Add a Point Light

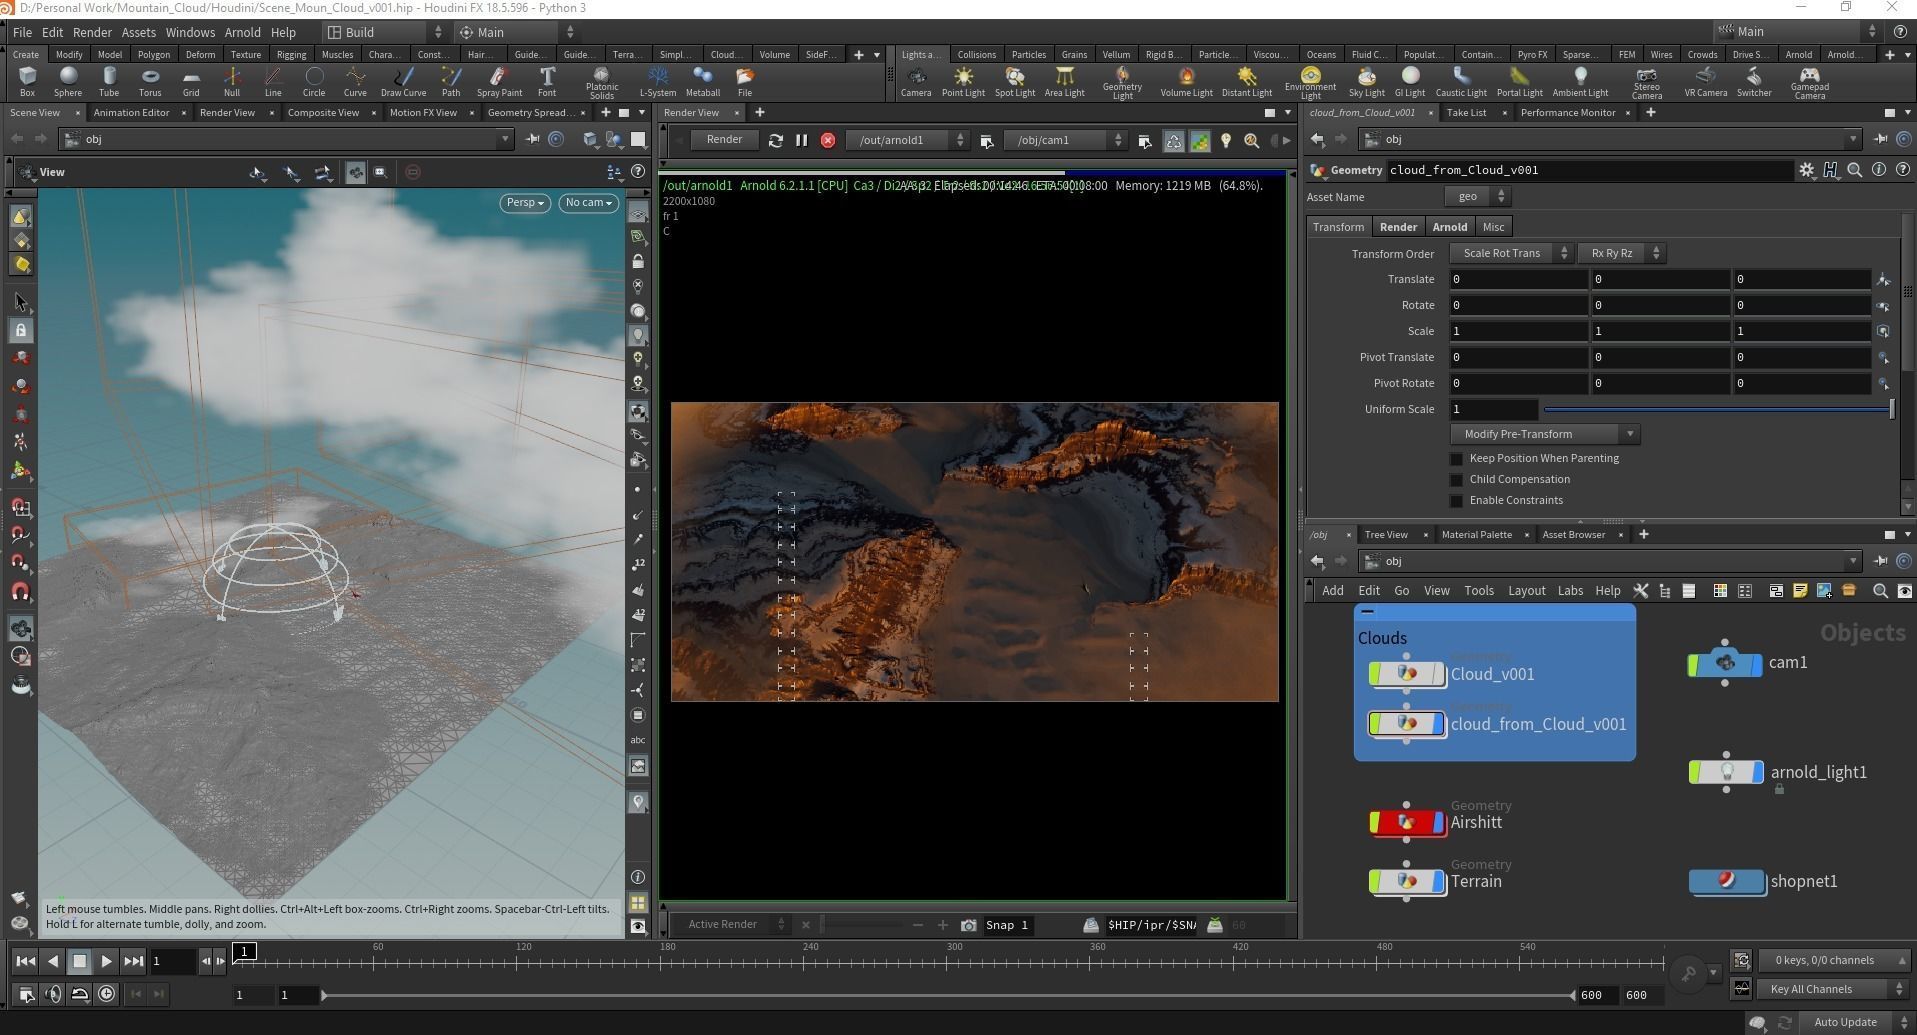pyautogui.click(x=963, y=81)
